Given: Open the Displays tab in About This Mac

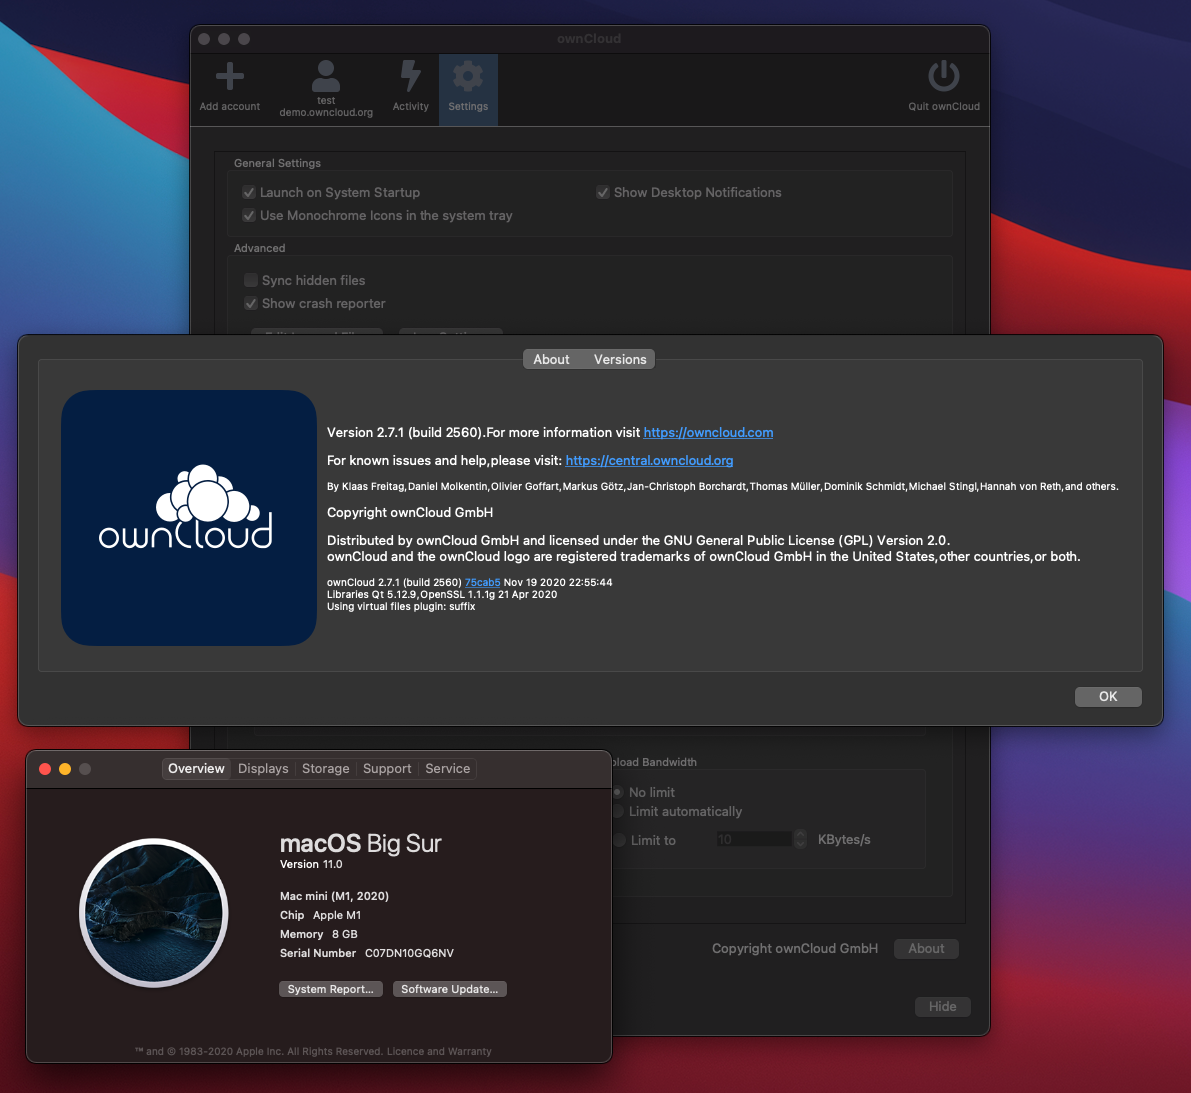Looking at the screenshot, I should coord(263,769).
